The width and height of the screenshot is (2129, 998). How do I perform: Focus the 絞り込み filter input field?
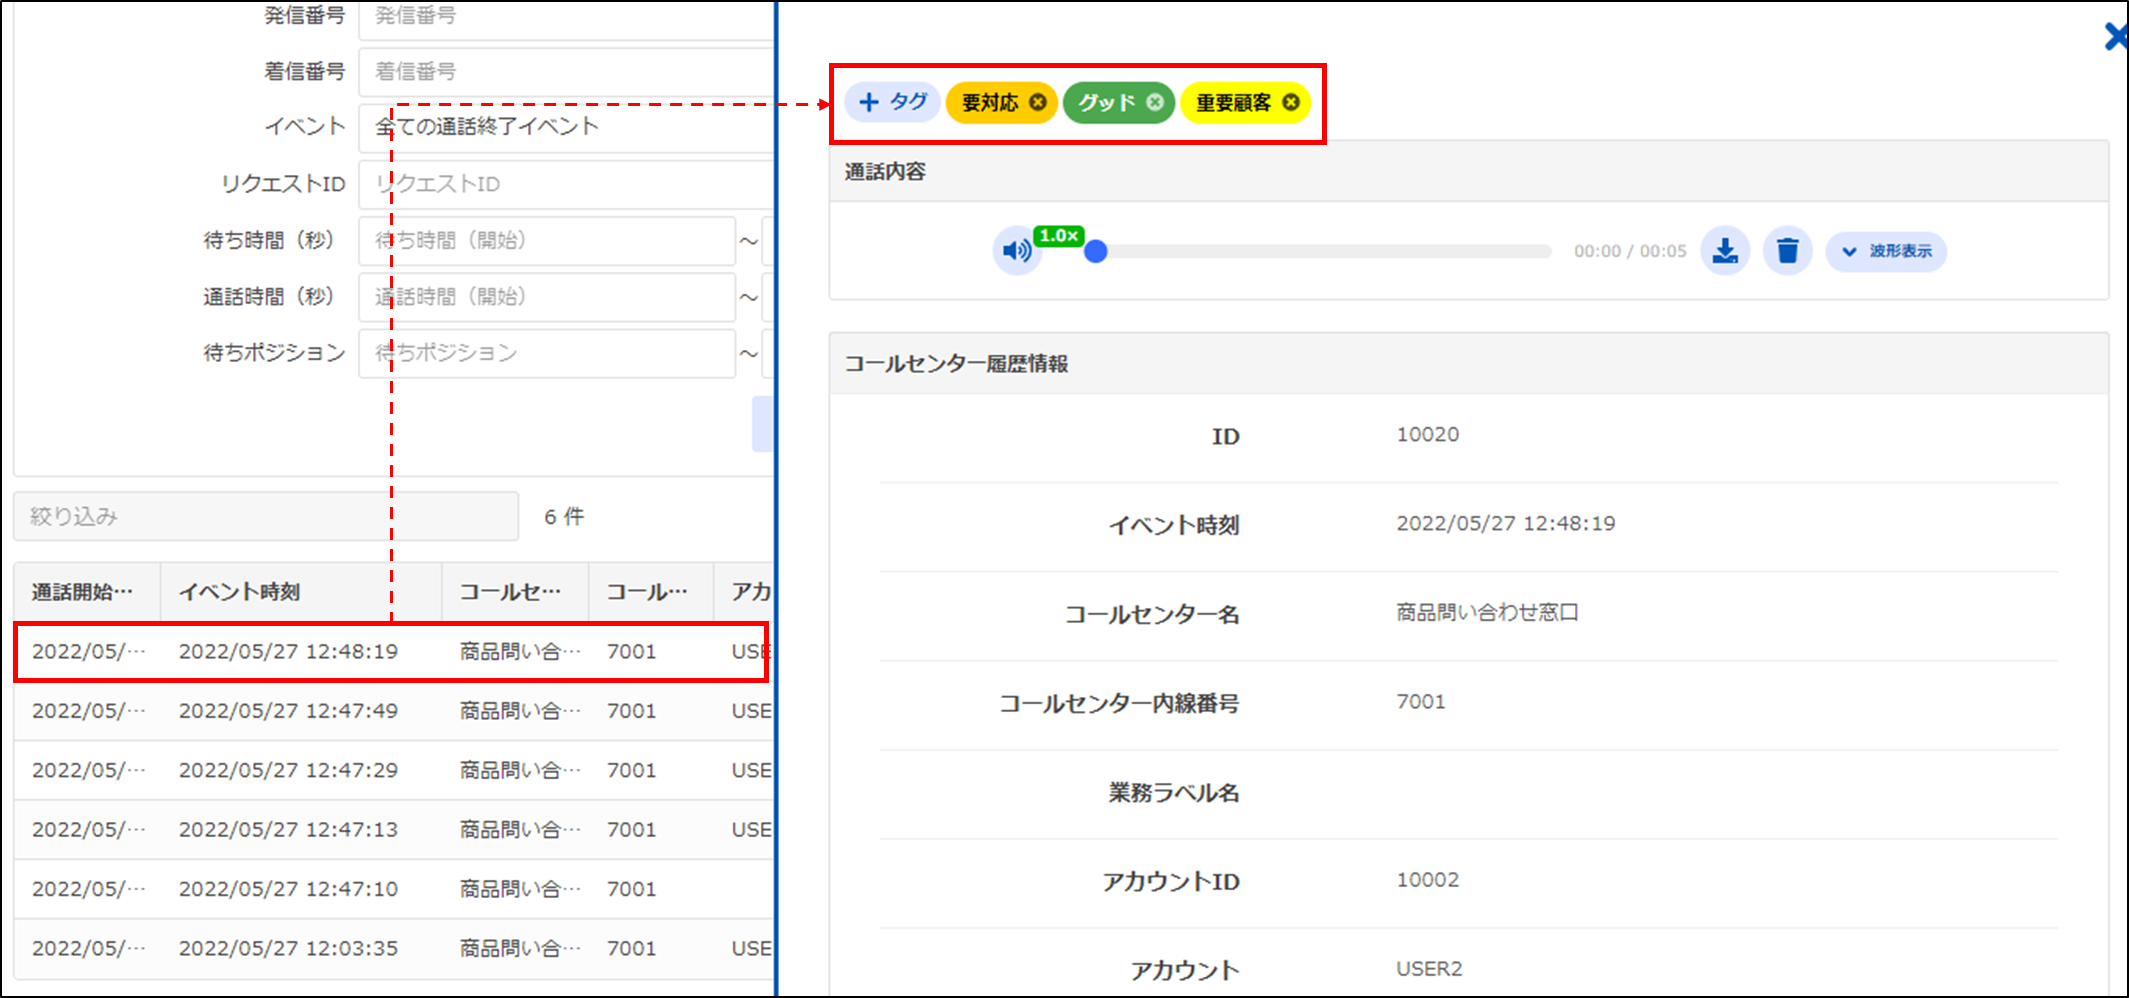pyautogui.click(x=266, y=516)
